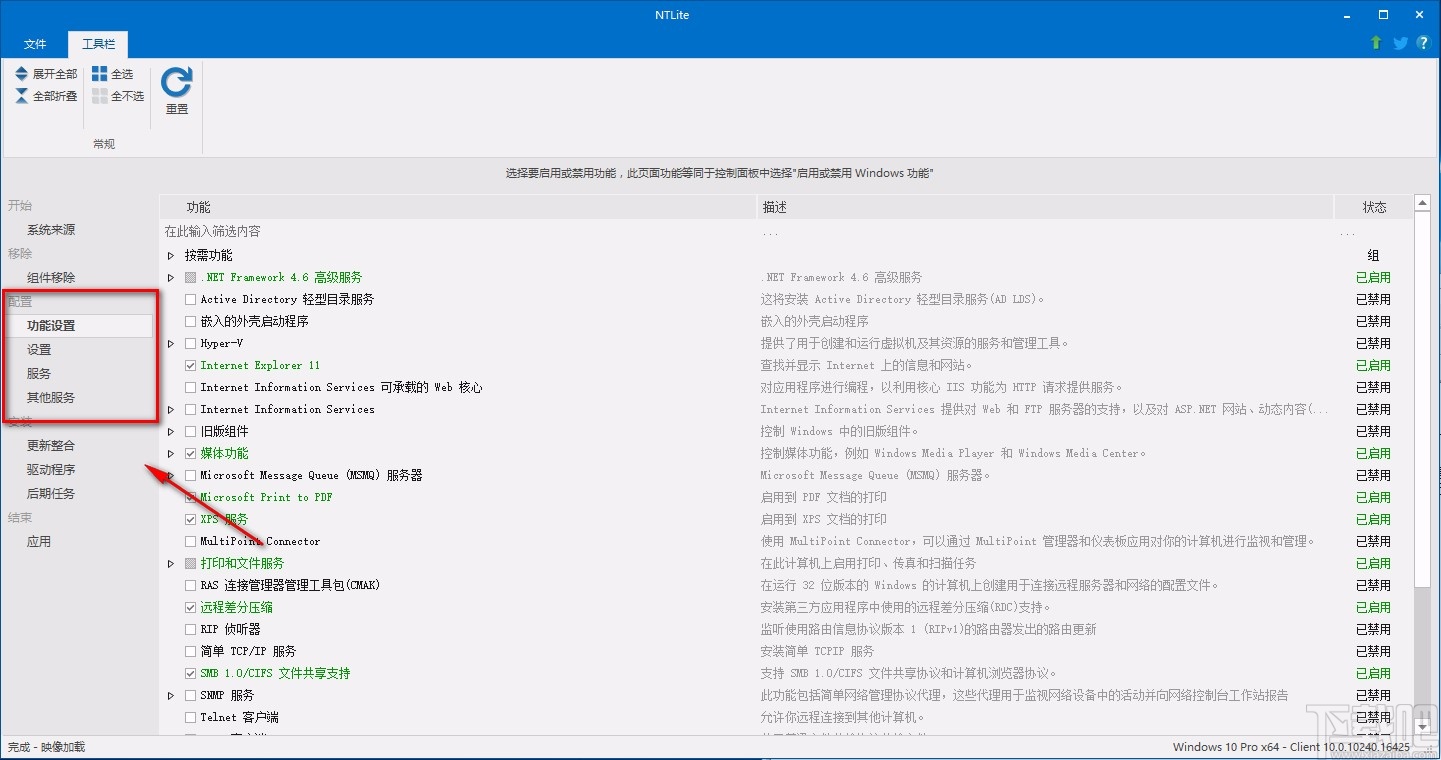The width and height of the screenshot is (1441, 760).
Task: Click the 全不选 deselect-all icon
Action: pos(99,95)
